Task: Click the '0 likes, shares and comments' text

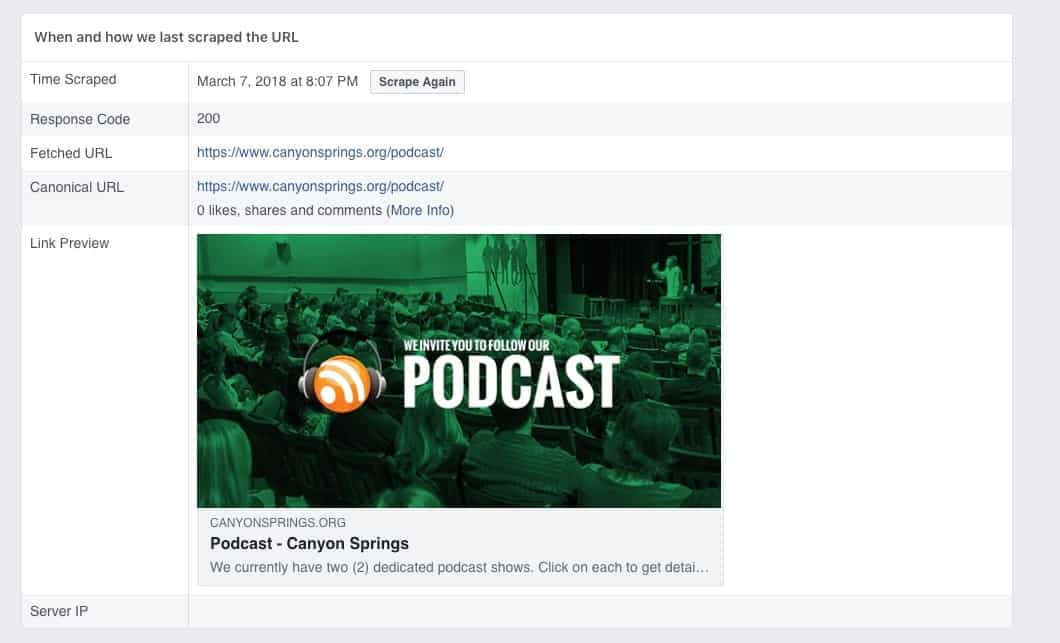Action: coord(289,210)
